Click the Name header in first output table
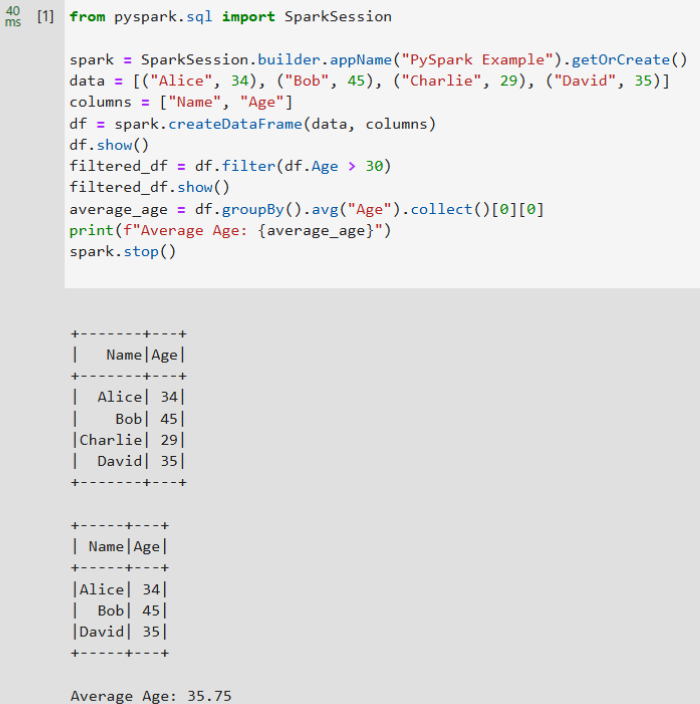700x704 pixels. 124,355
